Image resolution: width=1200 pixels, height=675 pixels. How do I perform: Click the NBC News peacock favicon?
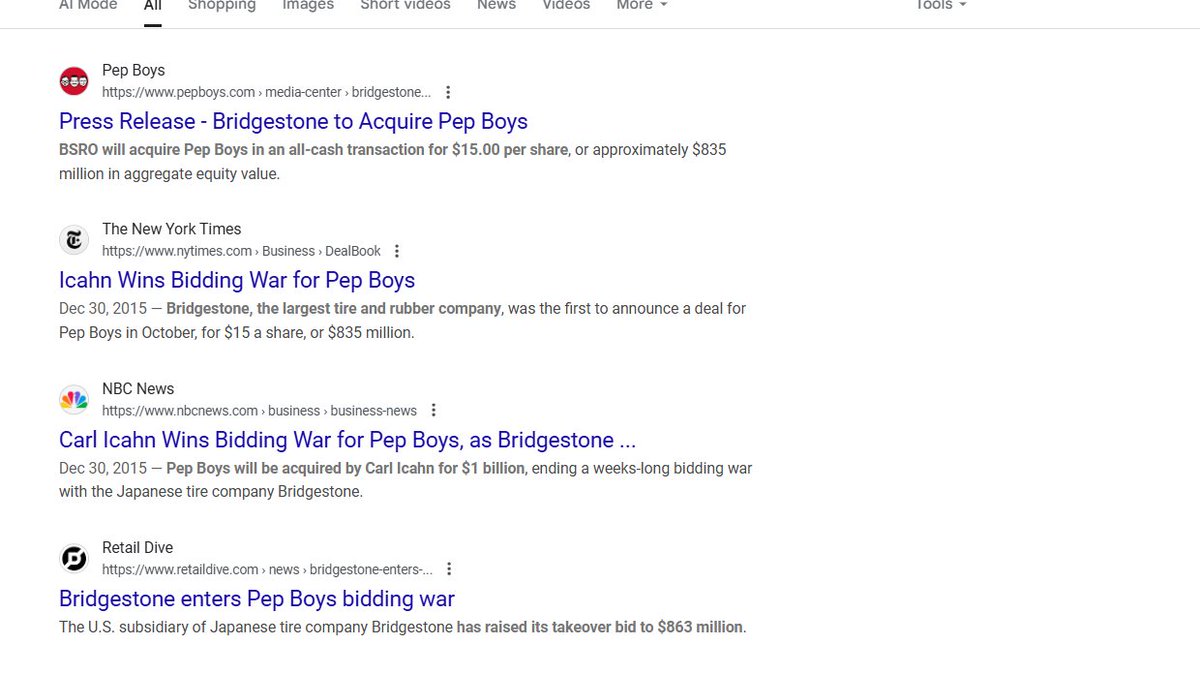tap(74, 399)
